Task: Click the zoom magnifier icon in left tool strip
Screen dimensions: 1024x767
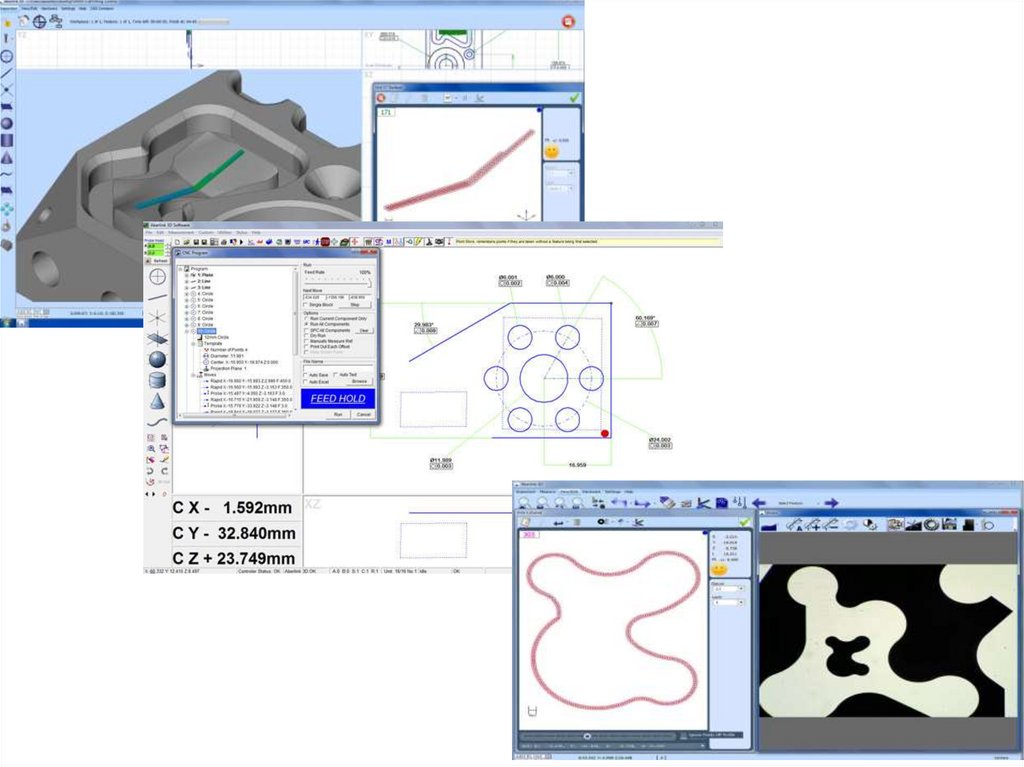Action: (151, 449)
